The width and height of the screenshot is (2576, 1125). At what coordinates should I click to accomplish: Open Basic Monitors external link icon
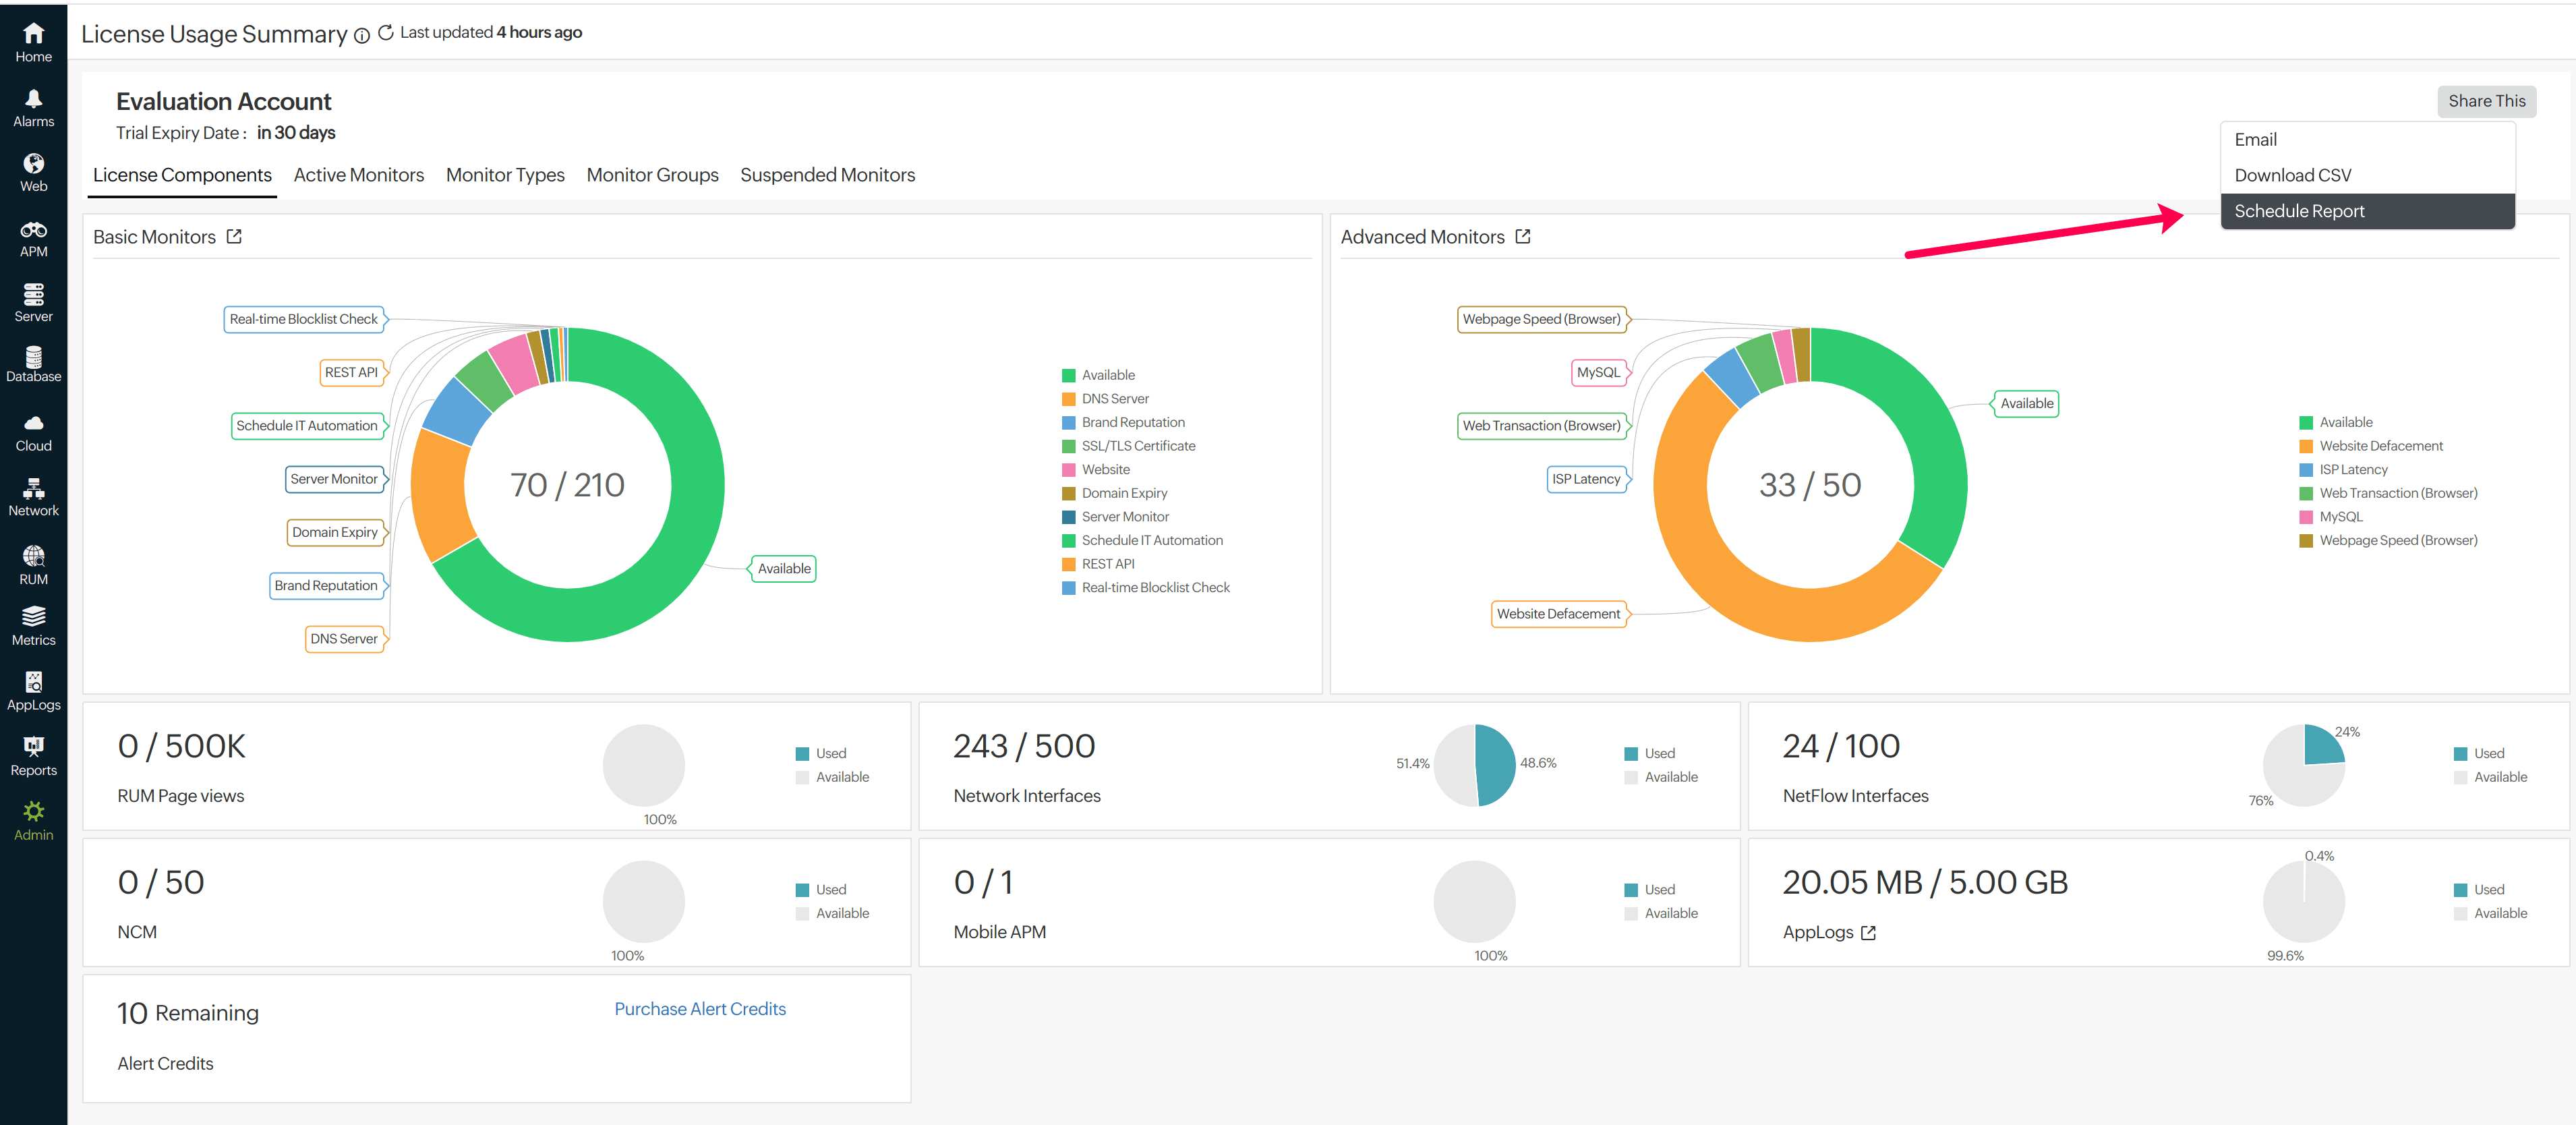(234, 237)
